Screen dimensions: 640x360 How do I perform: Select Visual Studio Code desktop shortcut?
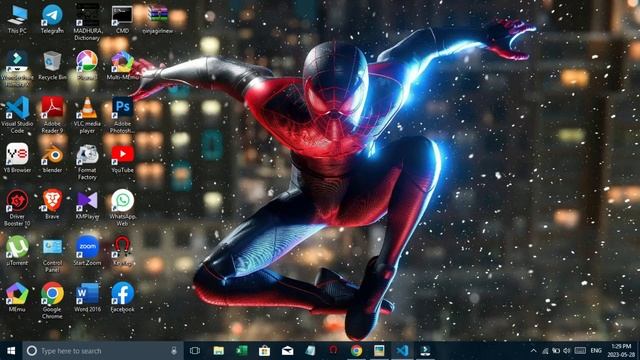17,115
